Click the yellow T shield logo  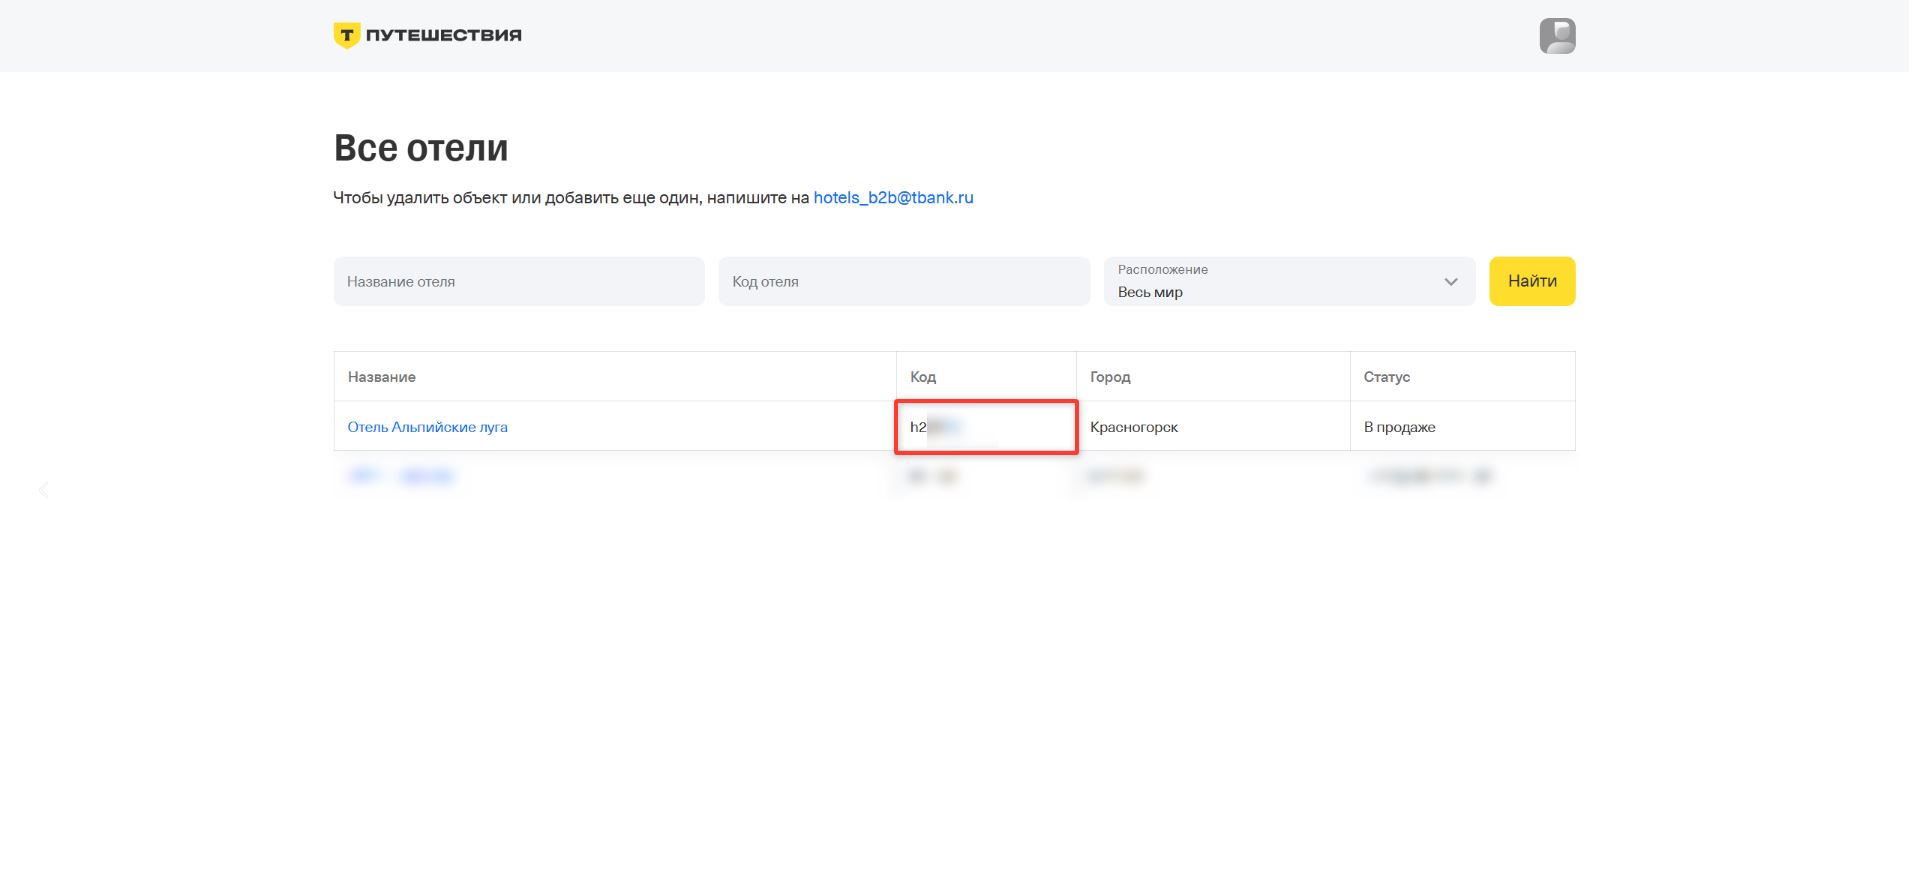[346, 36]
